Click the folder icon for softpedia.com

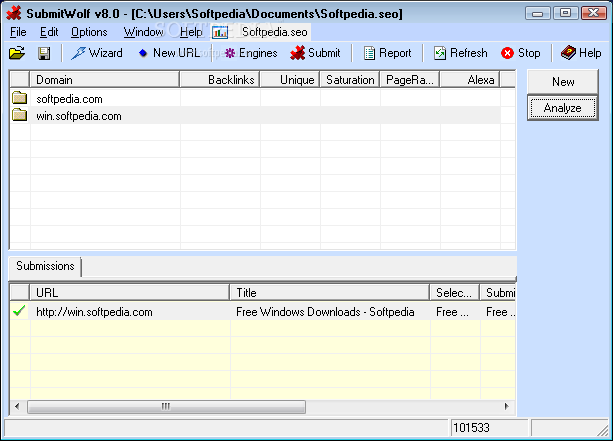pyautogui.click(x=20, y=98)
